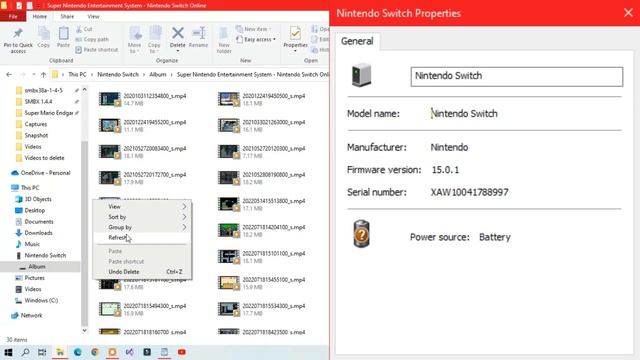Image resolution: width=640 pixels, height=360 pixels.
Task: Click the Back navigation arrow
Action: (9, 75)
